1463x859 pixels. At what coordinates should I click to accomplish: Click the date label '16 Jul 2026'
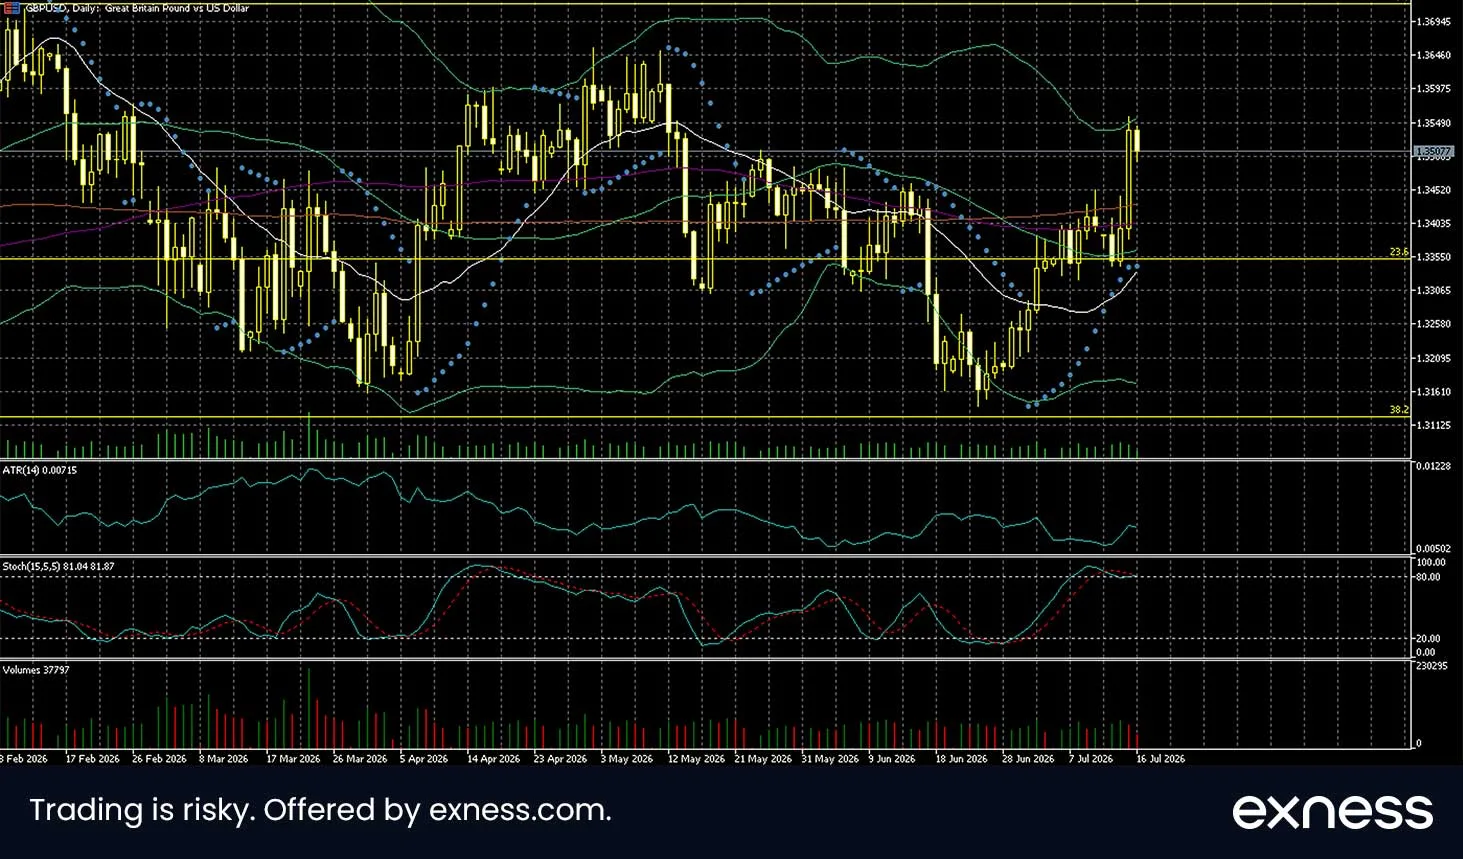[1161, 759]
